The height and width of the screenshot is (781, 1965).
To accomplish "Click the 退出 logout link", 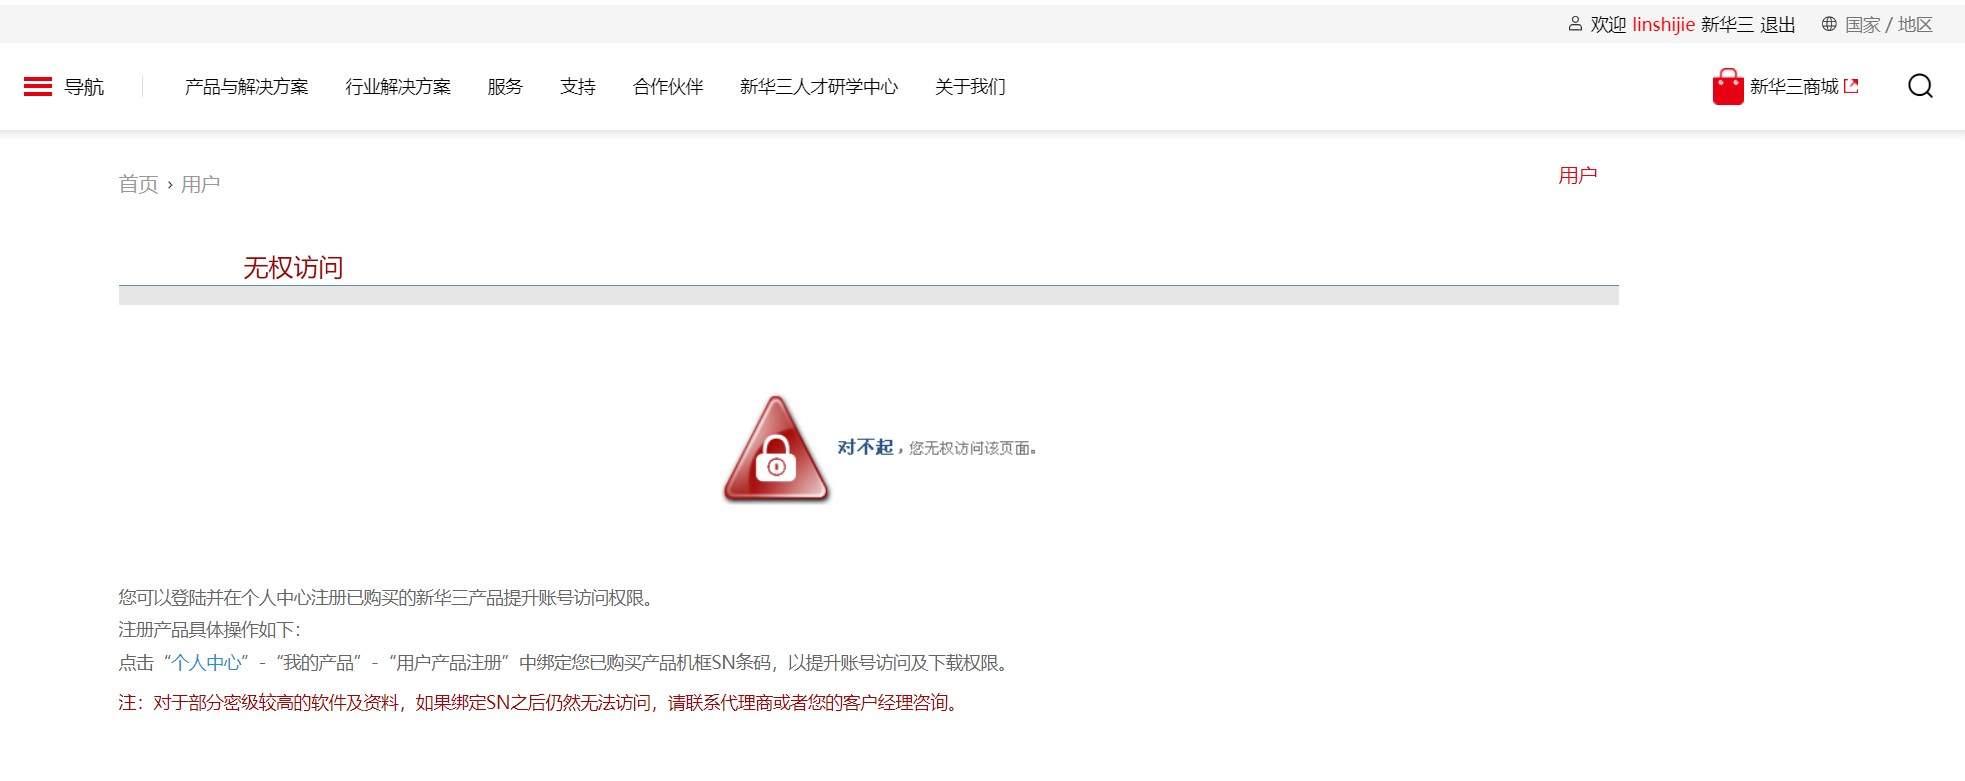I will click(1778, 25).
